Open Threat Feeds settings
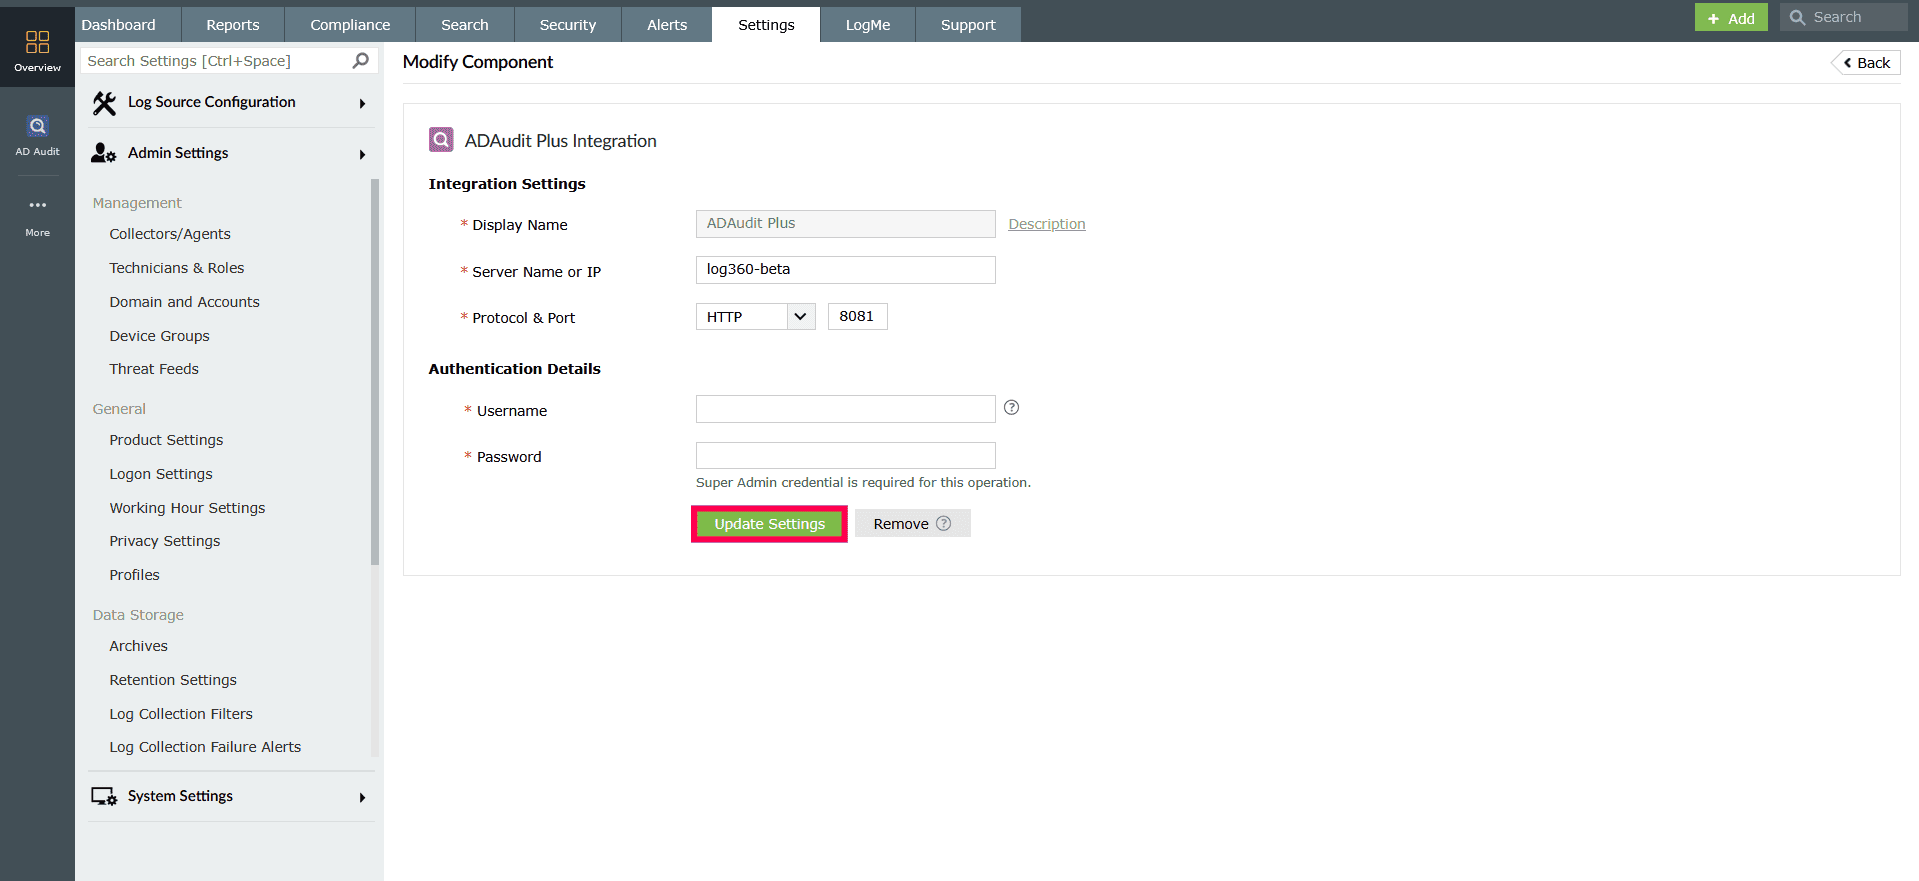 point(154,369)
